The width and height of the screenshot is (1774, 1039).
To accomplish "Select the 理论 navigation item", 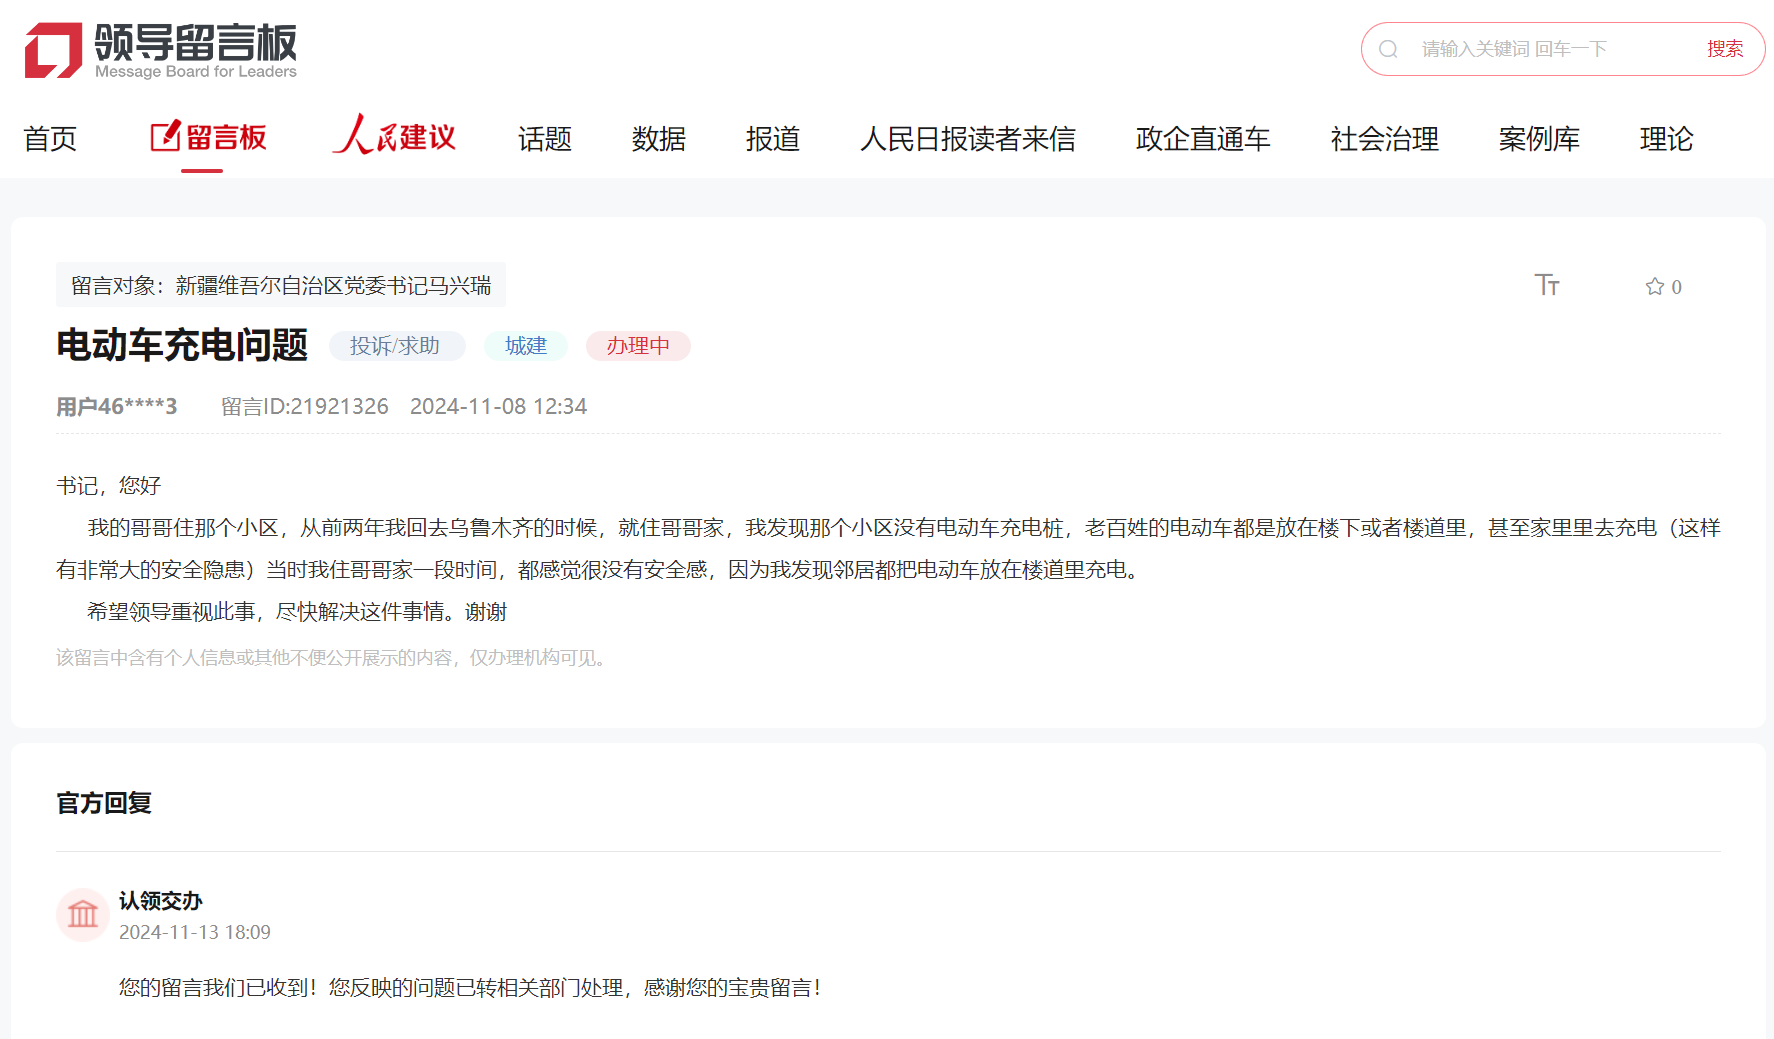I will tap(1665, 139).
